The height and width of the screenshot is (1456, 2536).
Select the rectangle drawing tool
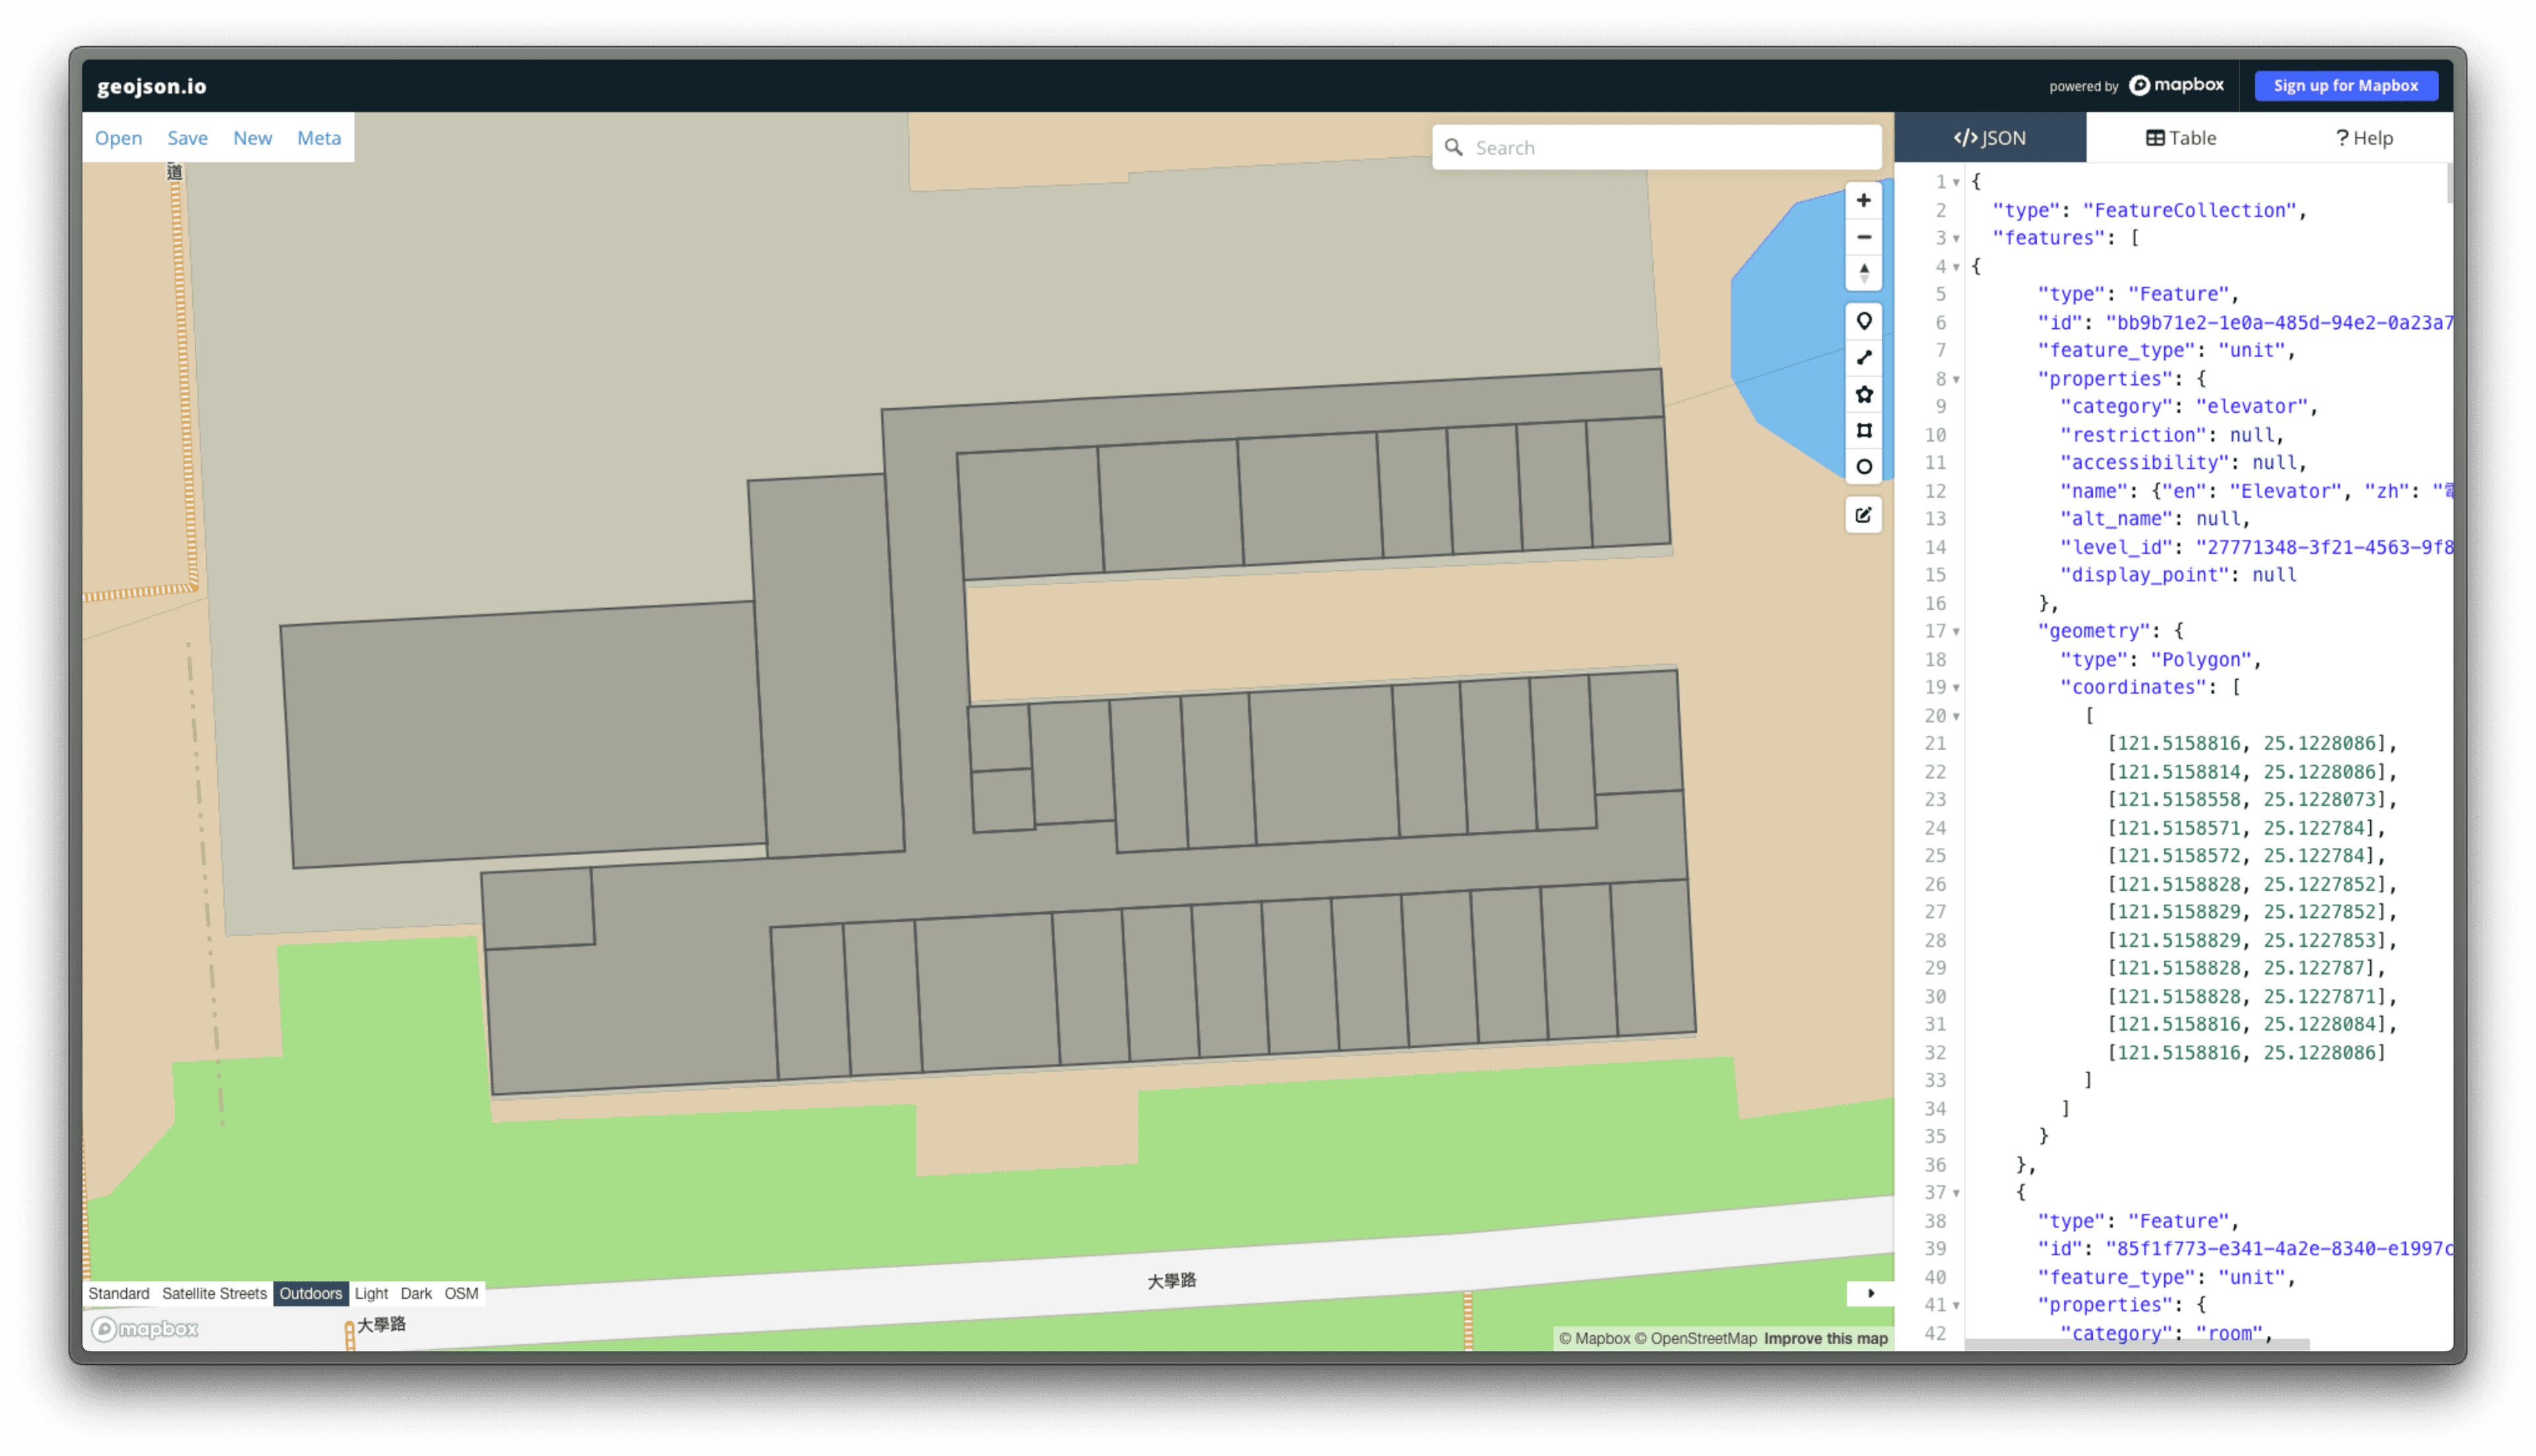click(1863, 430)
